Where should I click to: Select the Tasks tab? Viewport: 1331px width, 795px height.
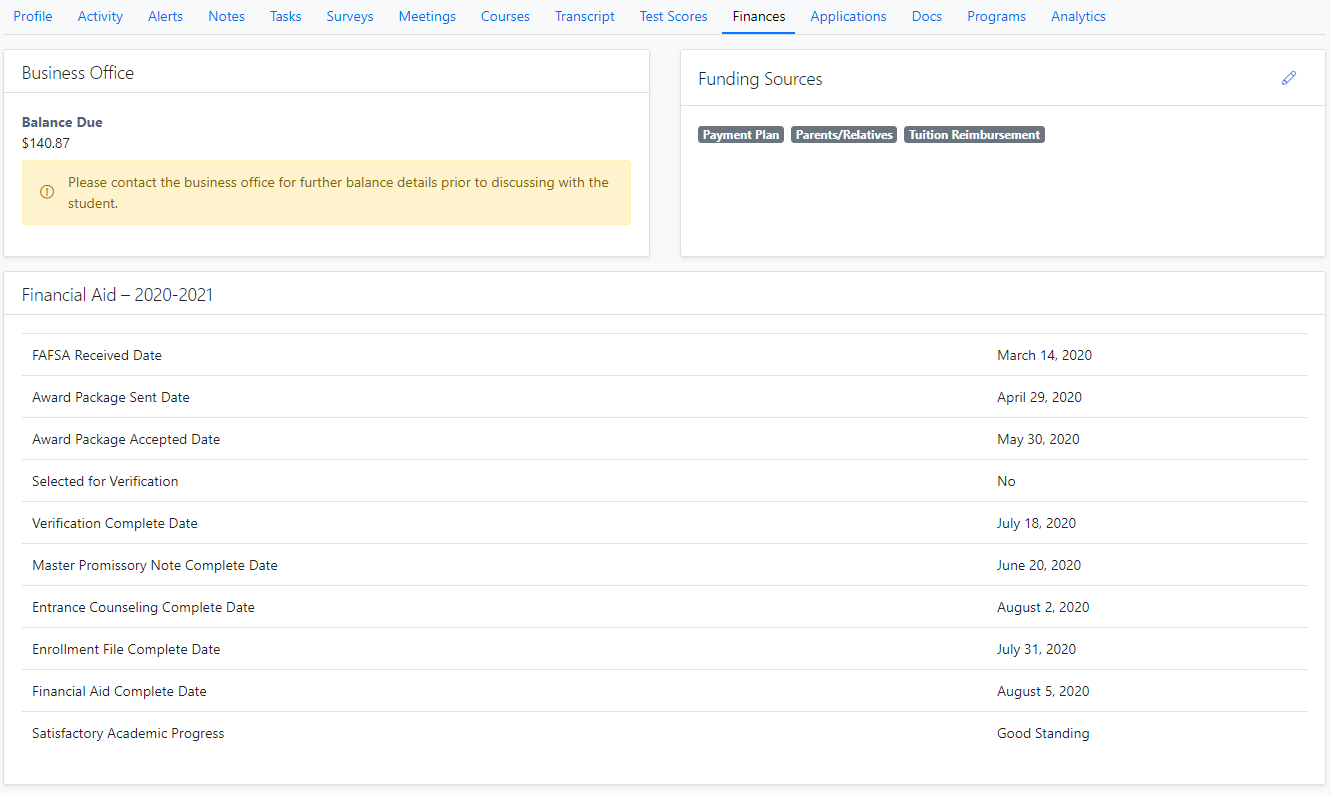(286, 16)
